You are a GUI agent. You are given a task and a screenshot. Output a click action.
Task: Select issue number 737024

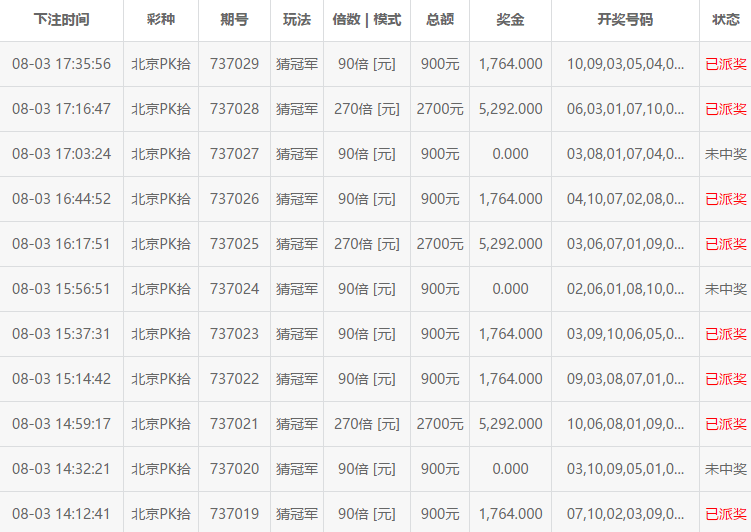[x=234, y=289]
